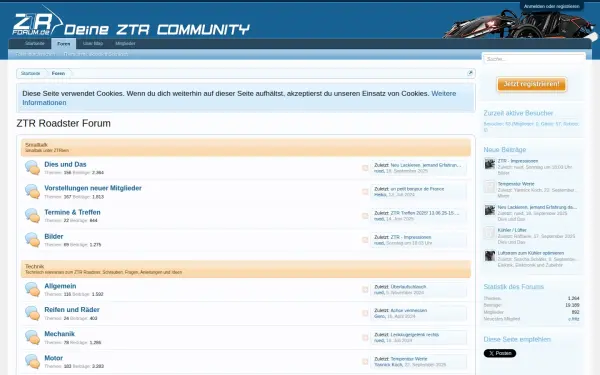Click the X Posten share button
Image resolution: width=600 pixels, height=375 pixels.
(500, 353)
